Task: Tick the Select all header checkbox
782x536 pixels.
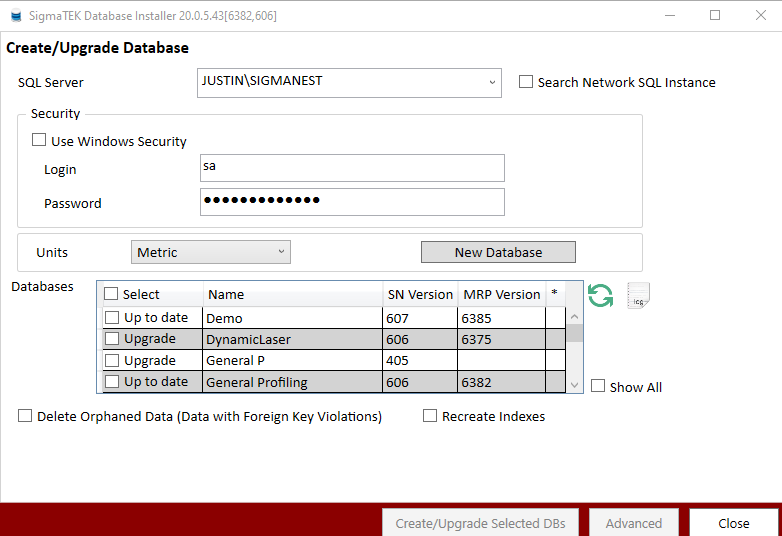Action: click(x=111, y=294)
